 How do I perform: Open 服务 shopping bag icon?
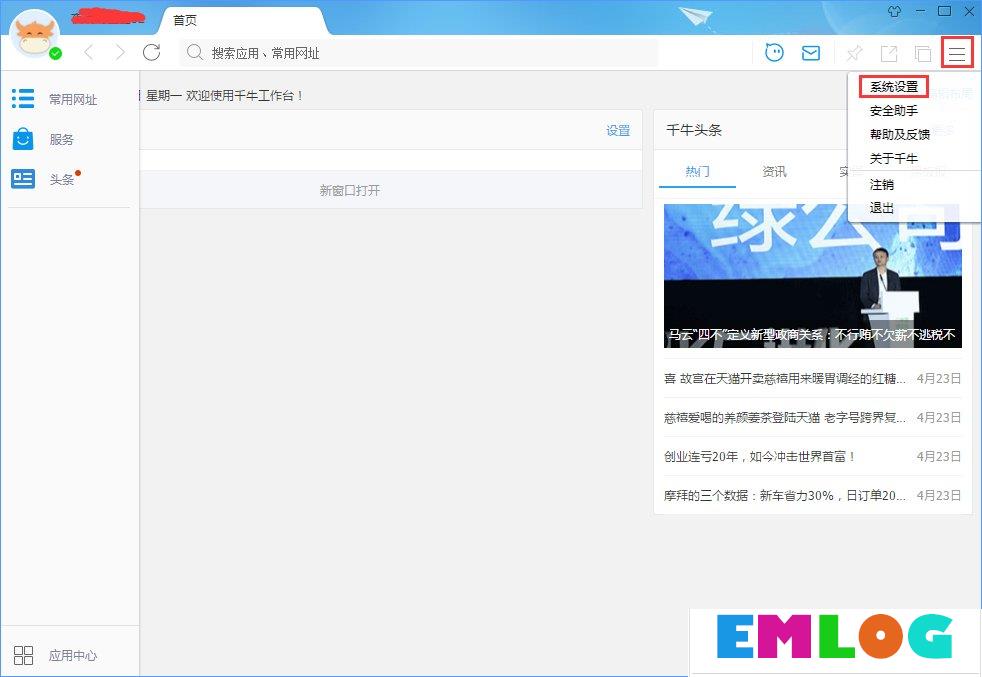tap(23, 138)
